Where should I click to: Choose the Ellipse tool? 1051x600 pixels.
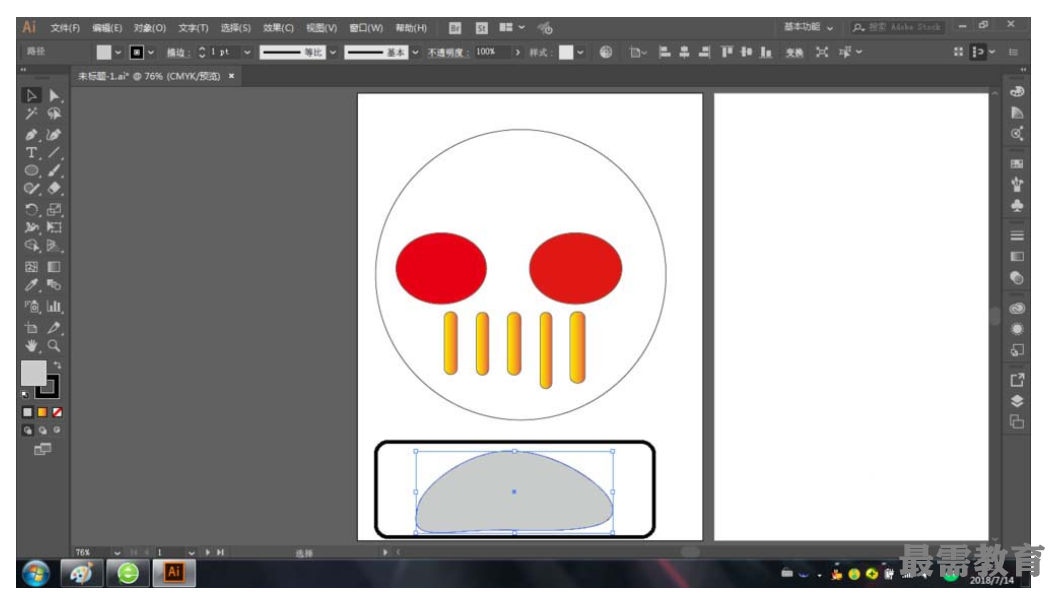coord(31,171)
